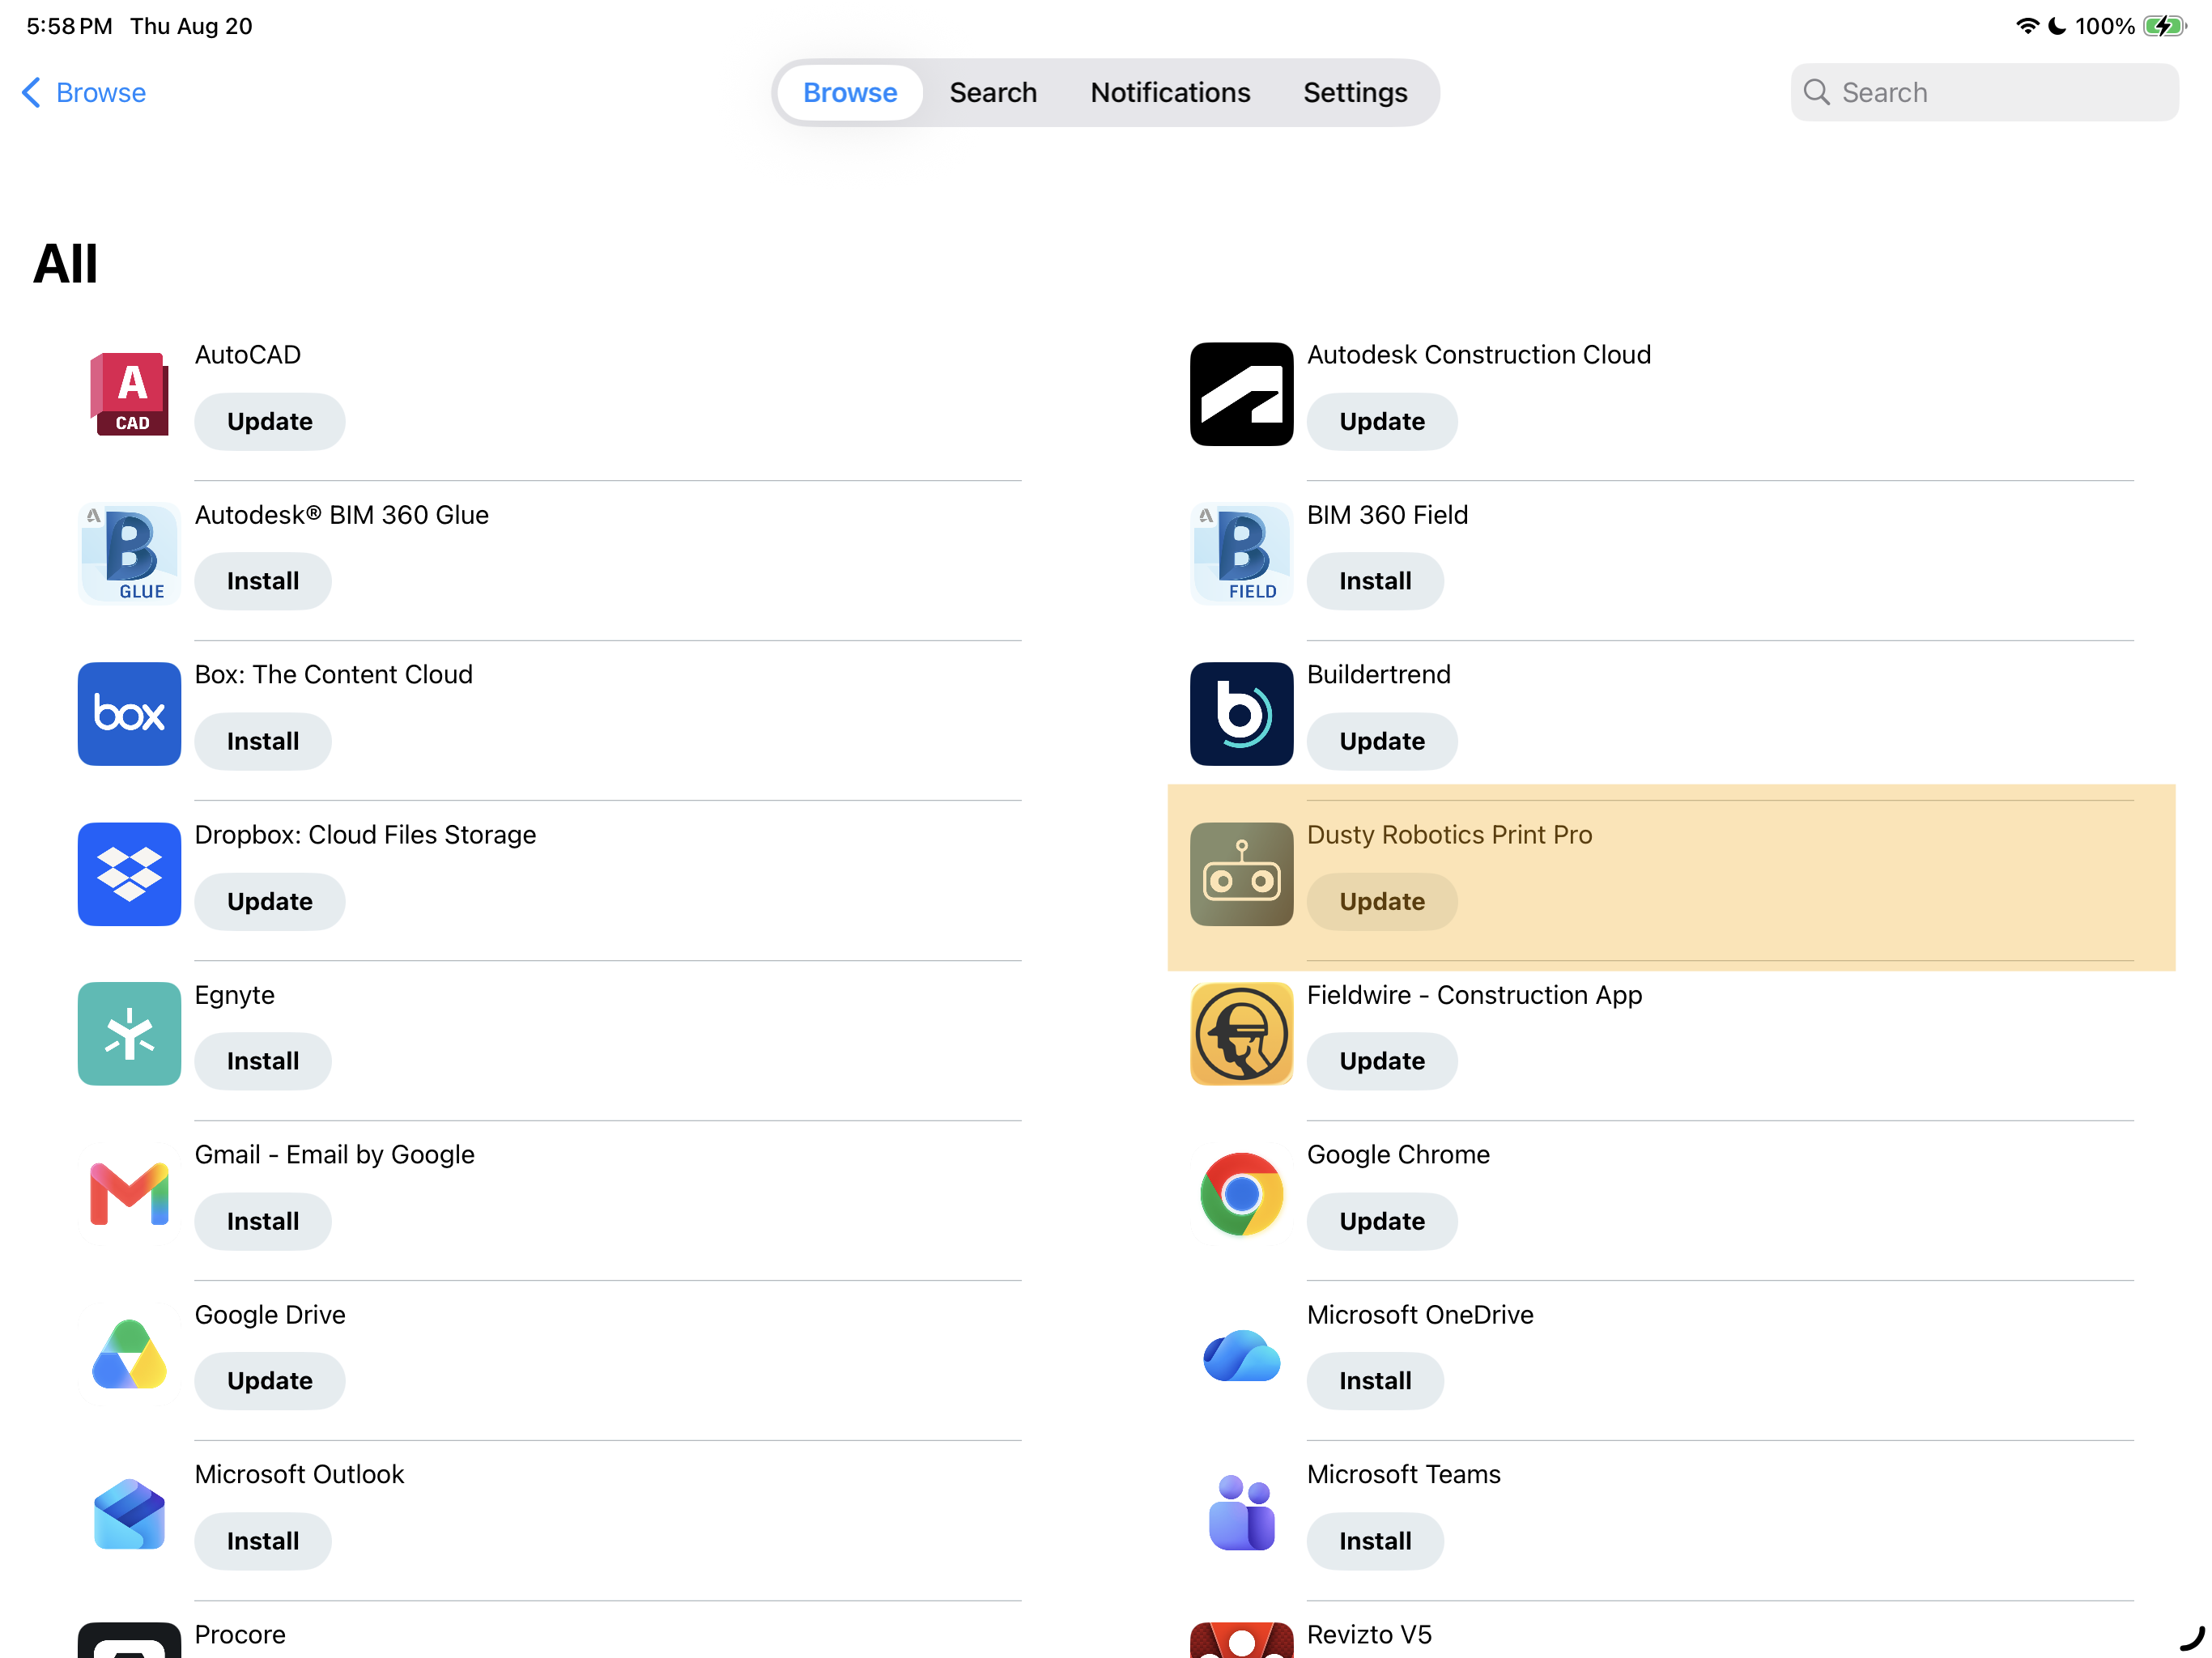Install Egnyte
The width and height of the screenshot is (2212, 1658).
point(263,1061)
